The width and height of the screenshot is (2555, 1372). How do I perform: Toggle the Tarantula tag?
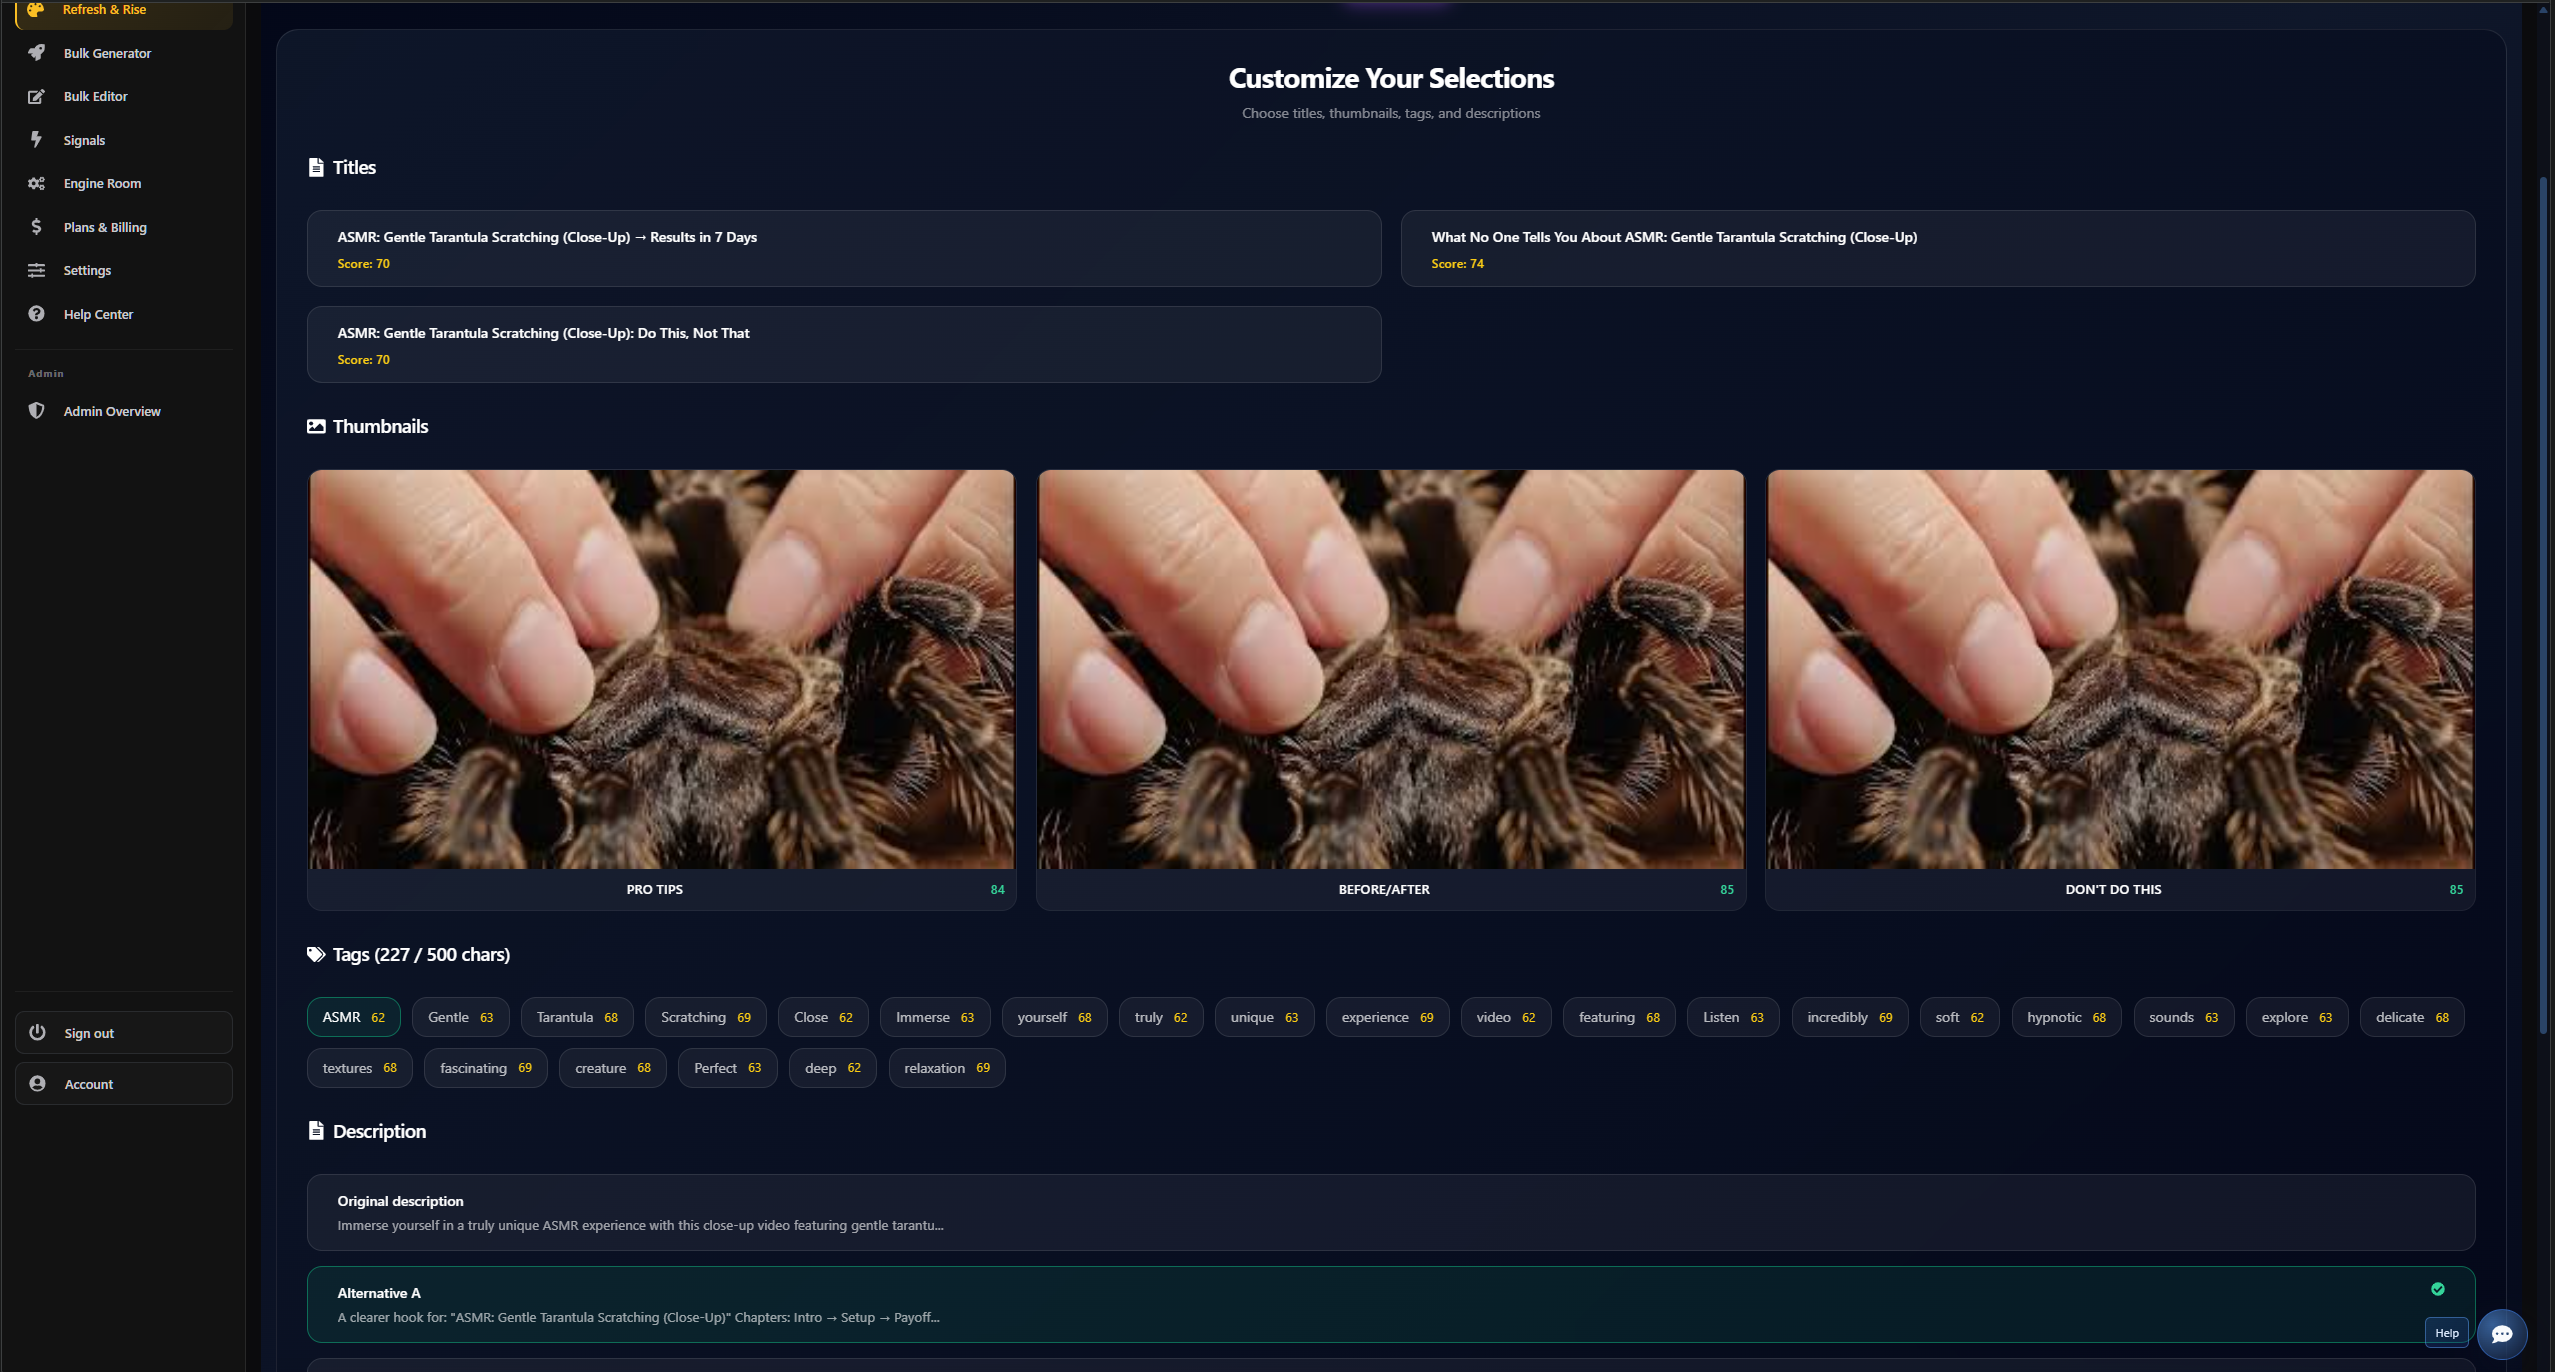(x=576, y=1016)
